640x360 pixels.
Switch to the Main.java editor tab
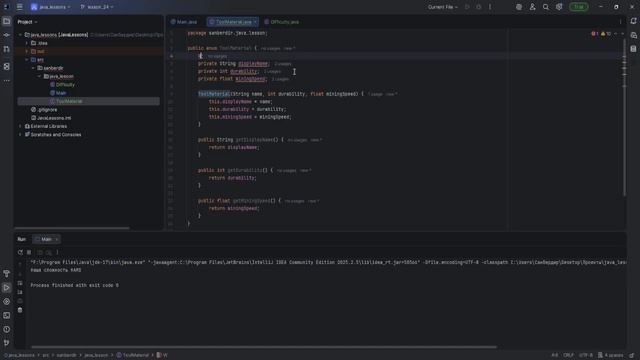point(184,22)
